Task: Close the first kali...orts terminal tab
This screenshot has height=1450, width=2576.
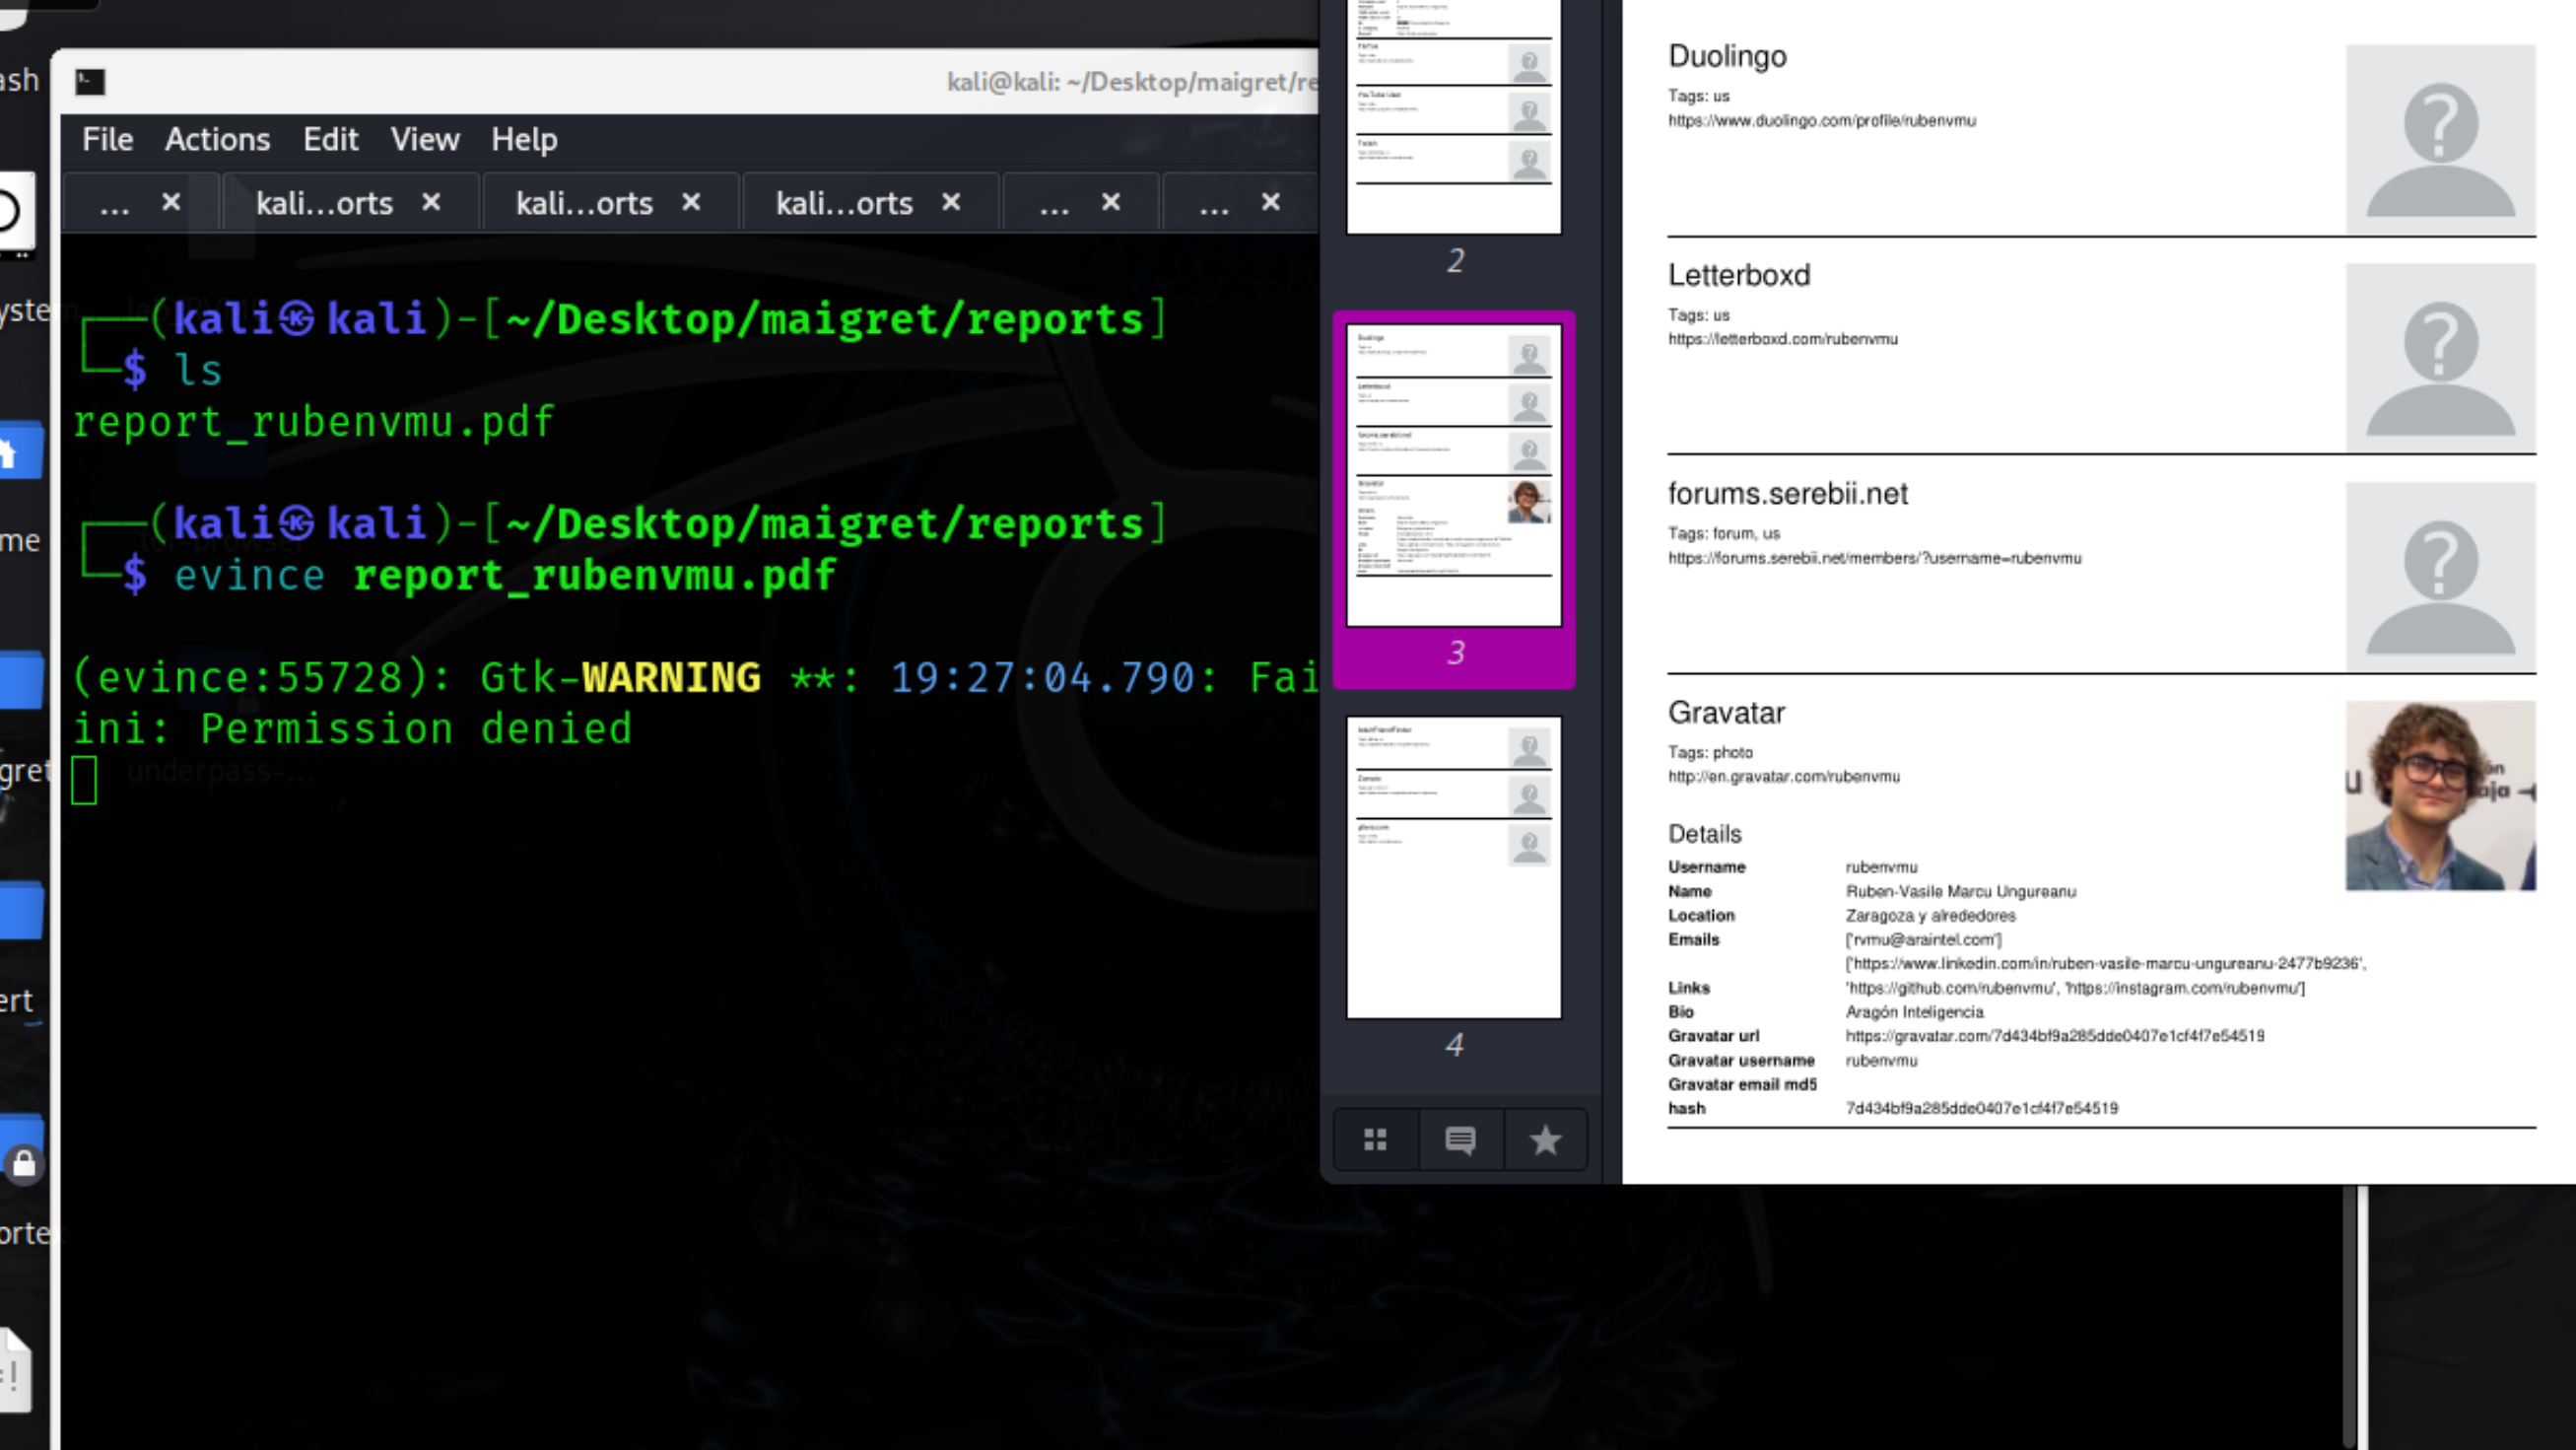Action: click(x=431, y=203)
